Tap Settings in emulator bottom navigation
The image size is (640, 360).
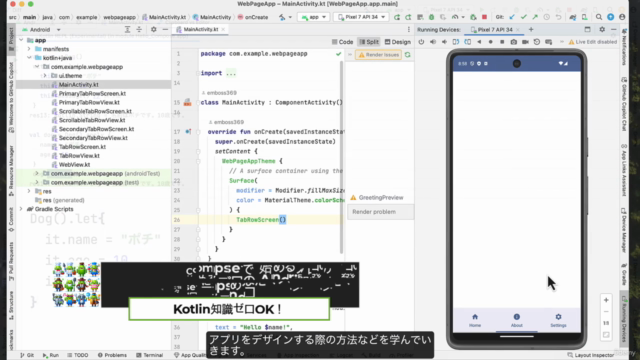[x=558, y=320]
